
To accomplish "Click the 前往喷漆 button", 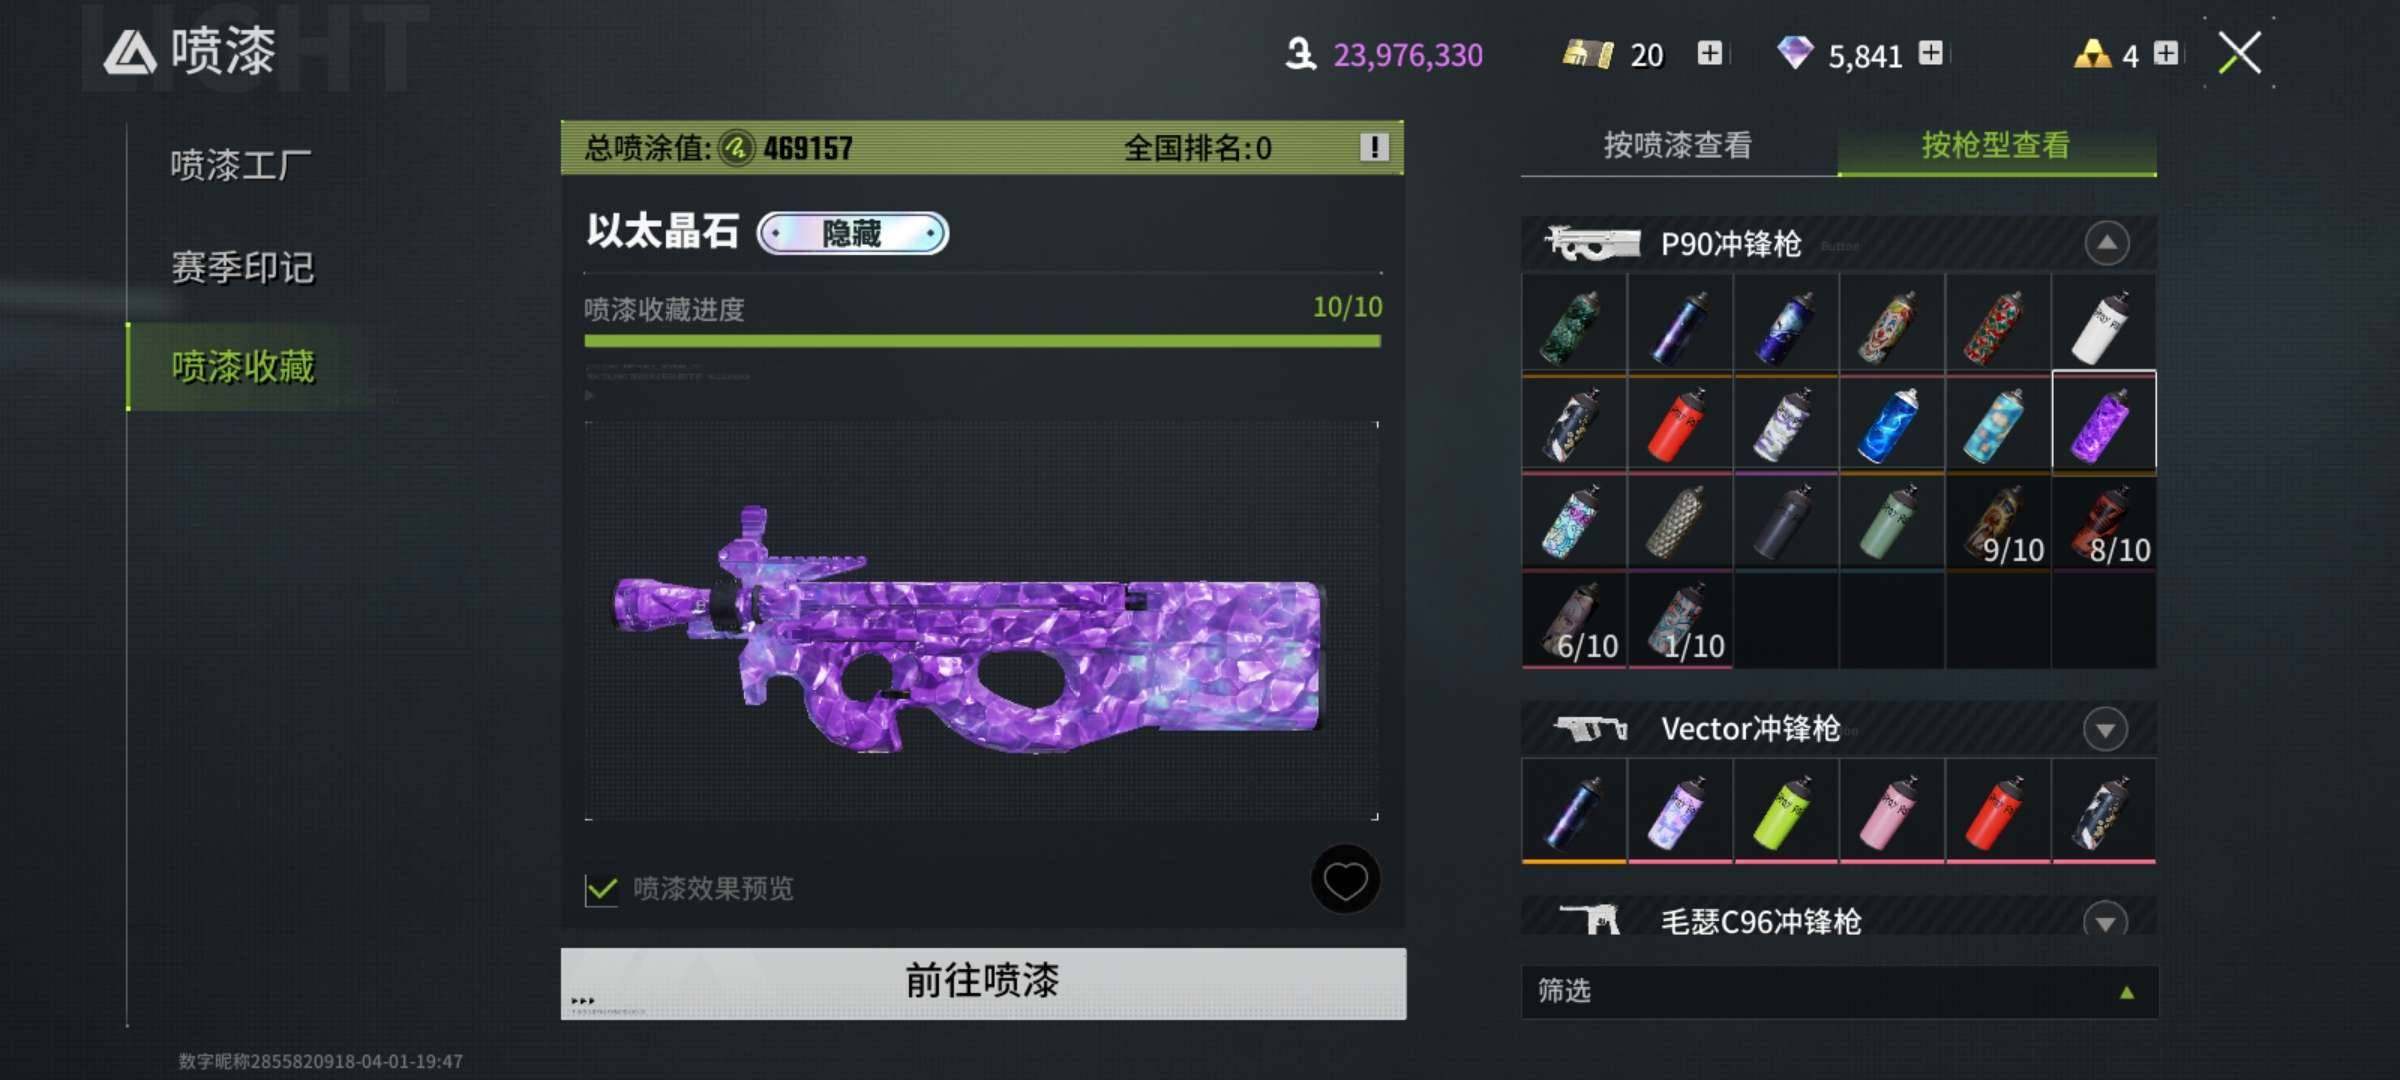I will [983, 982].
